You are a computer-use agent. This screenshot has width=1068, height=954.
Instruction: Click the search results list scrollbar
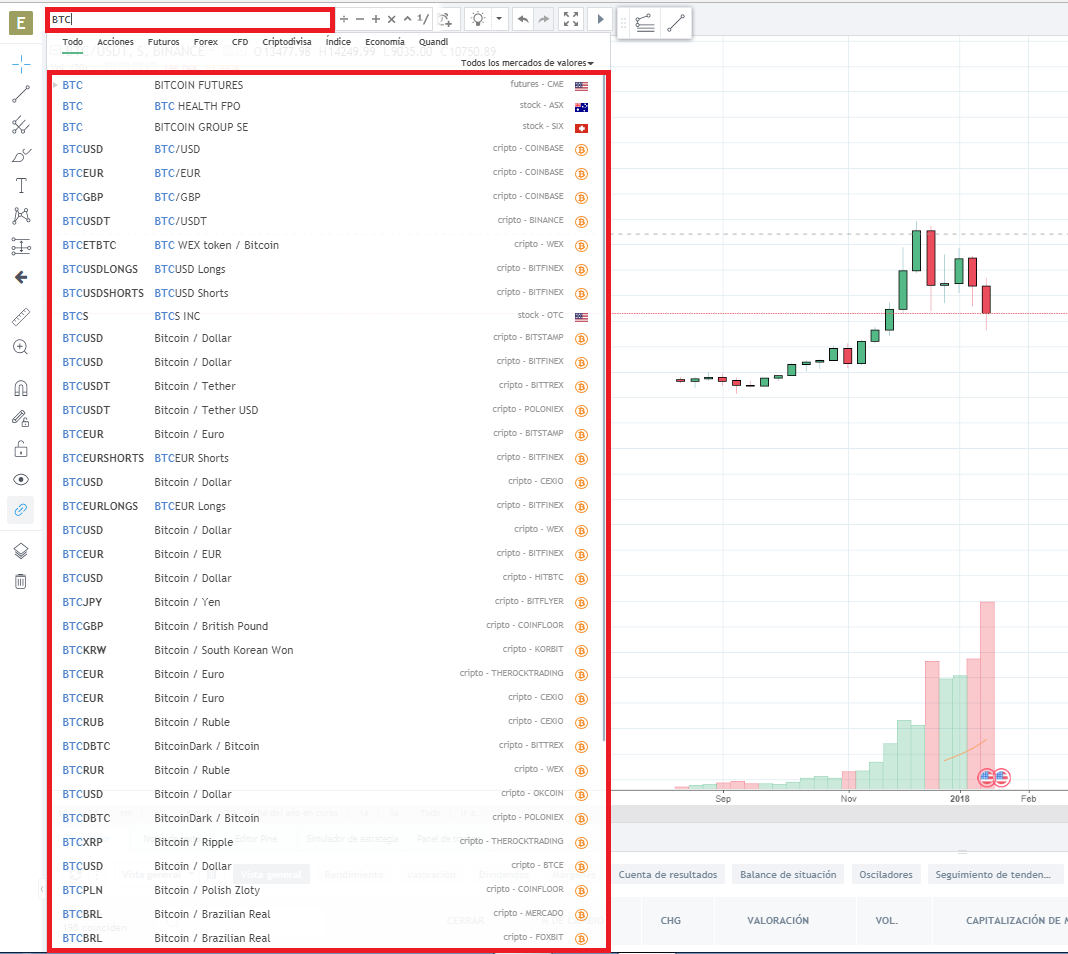[604, 409]
